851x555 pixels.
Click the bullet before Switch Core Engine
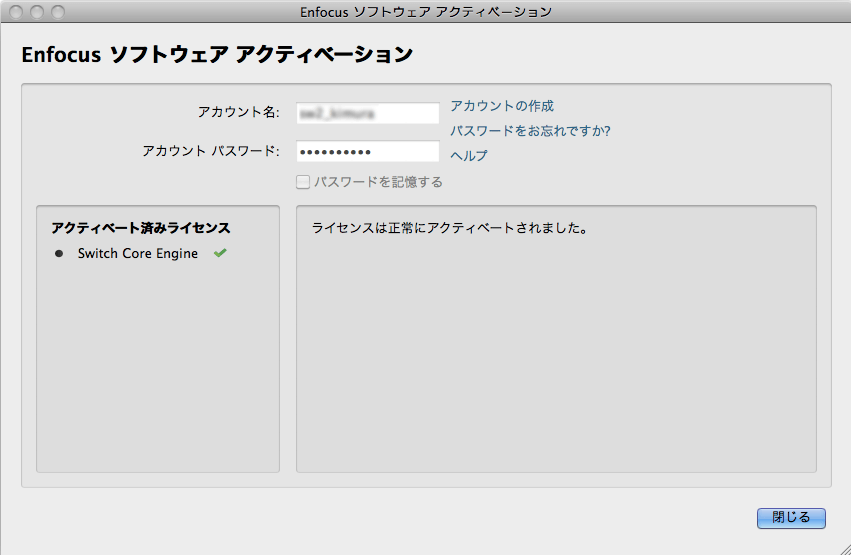59,253
